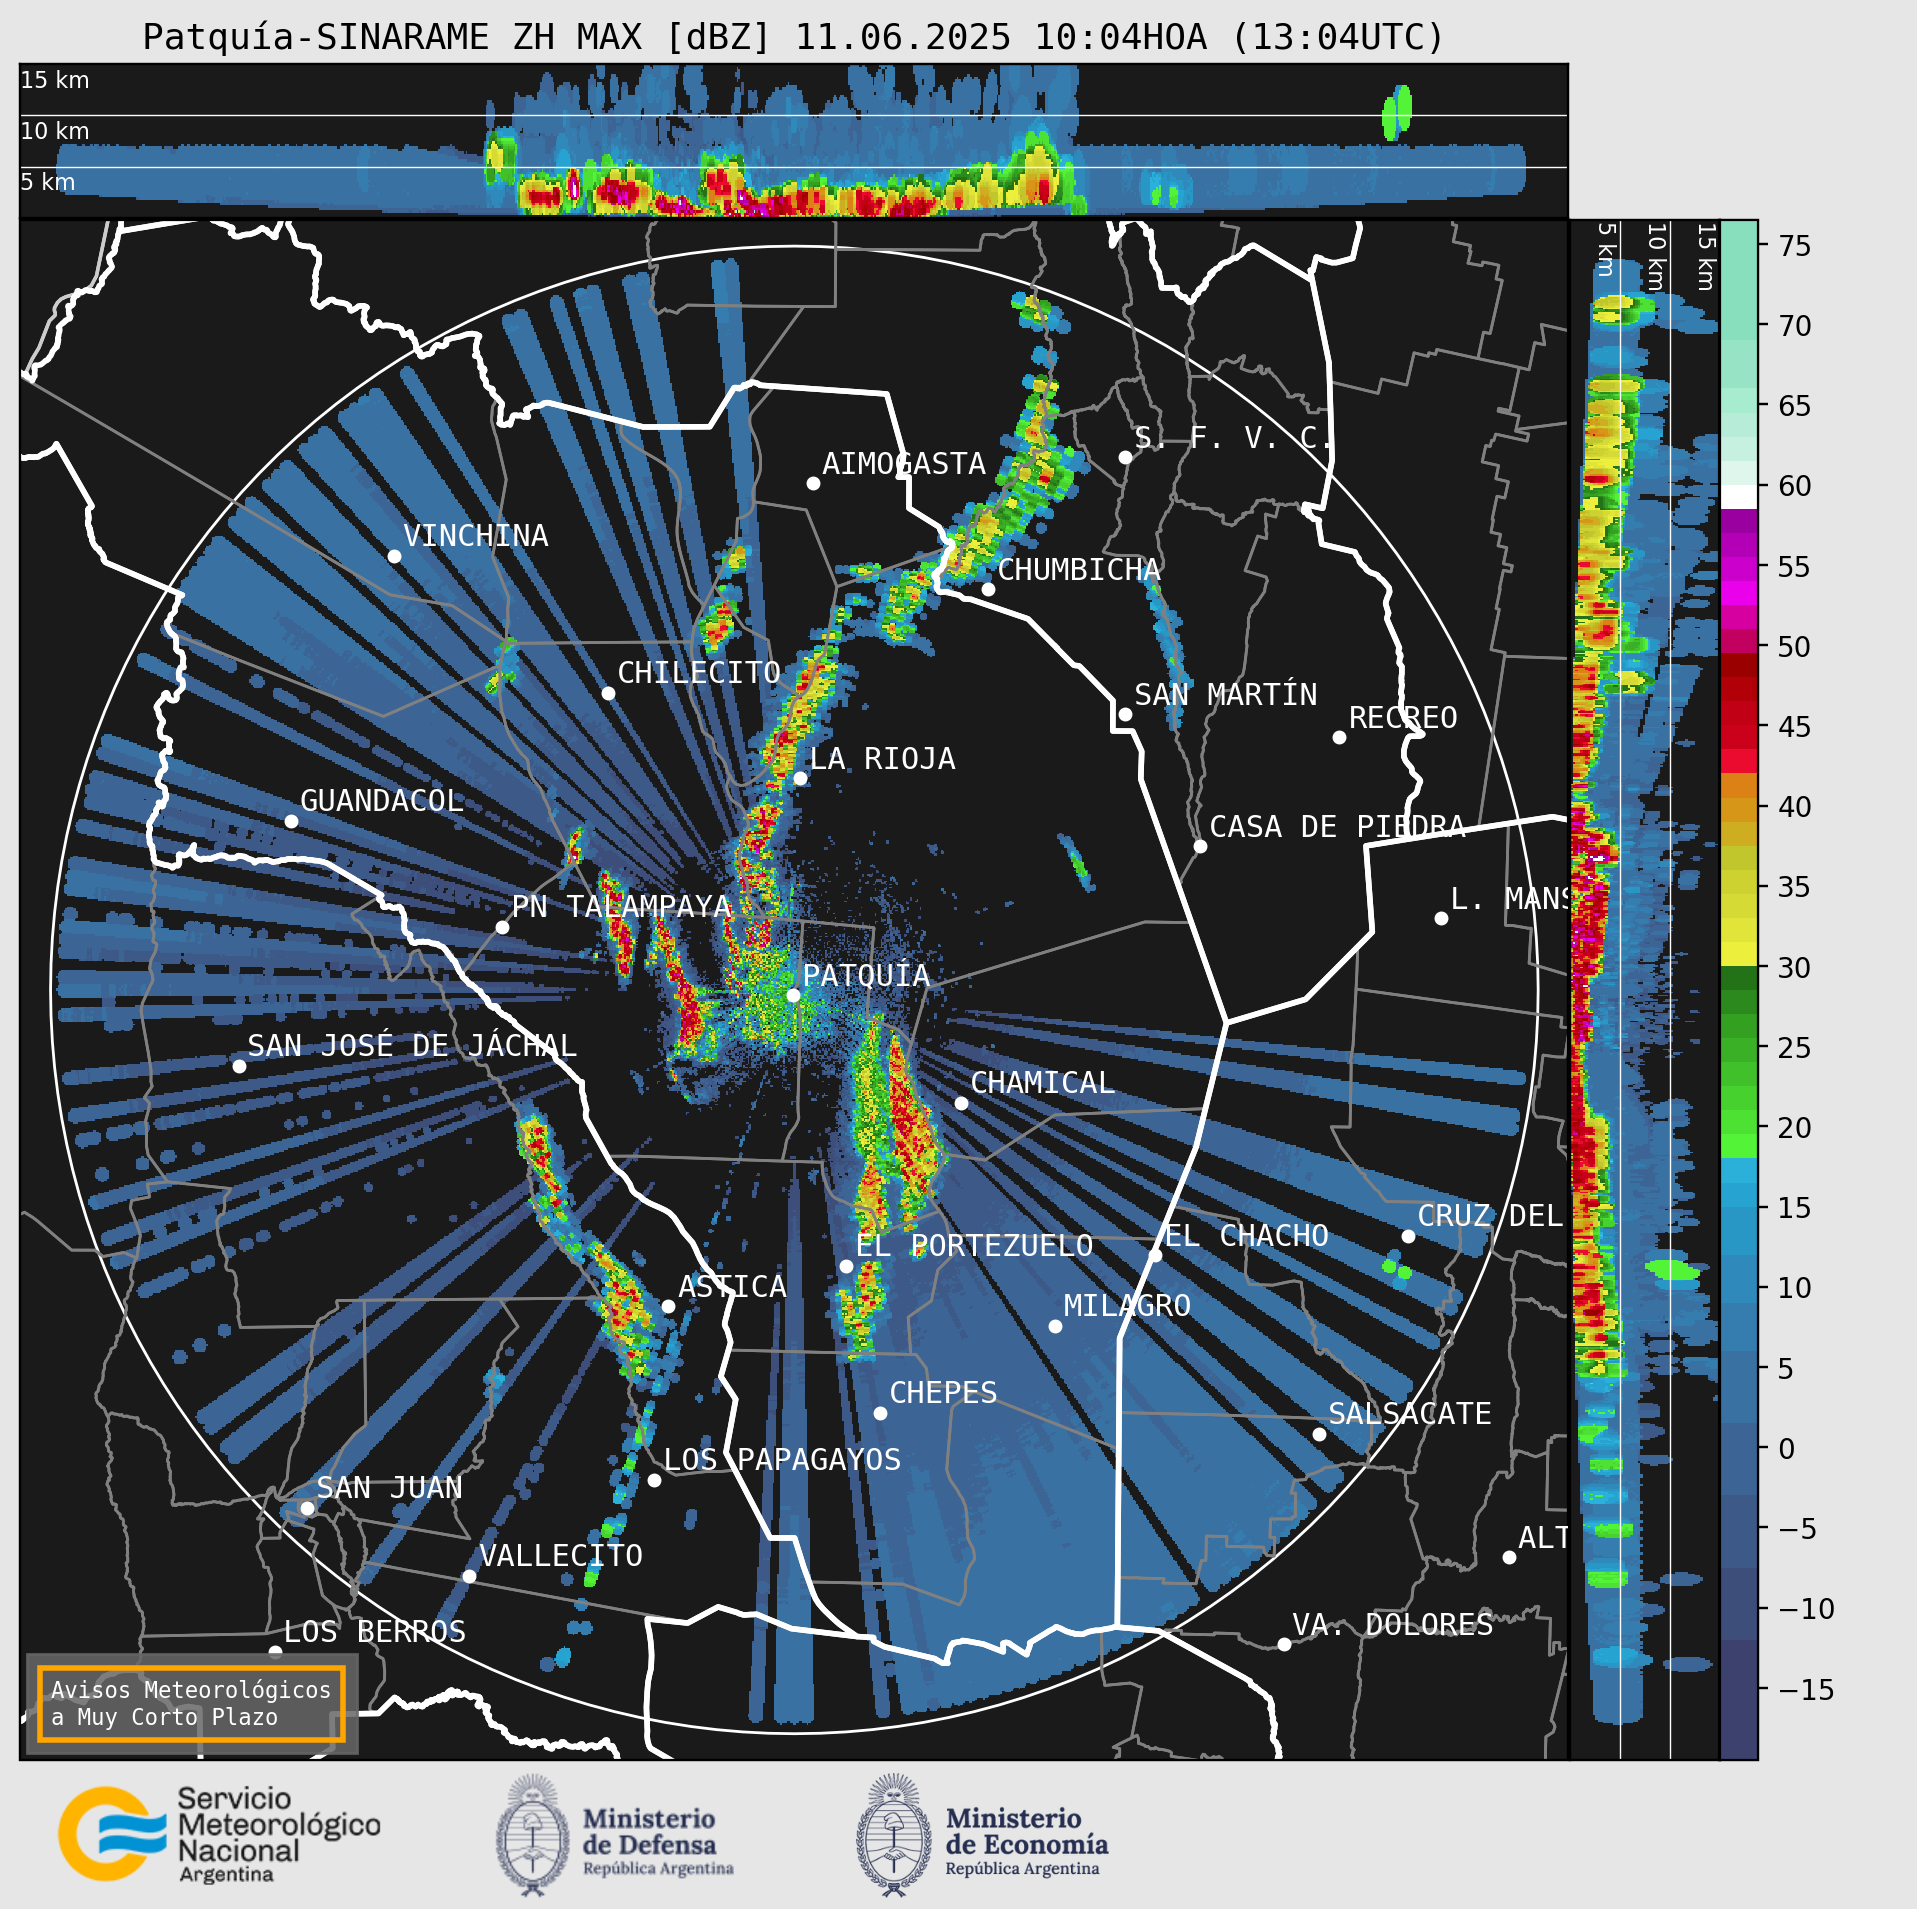1917x1909 pixels.
Task: Click the PN TALAMPAYA city marker dot
Action: pyautogui.click(x=502, y=927)
